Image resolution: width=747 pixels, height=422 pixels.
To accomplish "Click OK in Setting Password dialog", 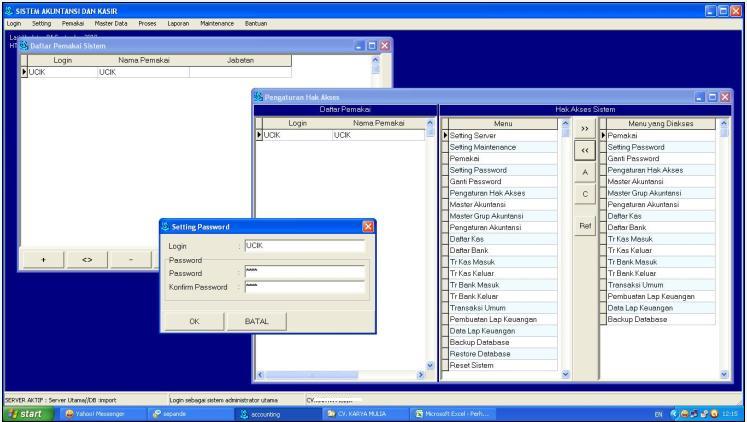I will click(x=194, y=321).
